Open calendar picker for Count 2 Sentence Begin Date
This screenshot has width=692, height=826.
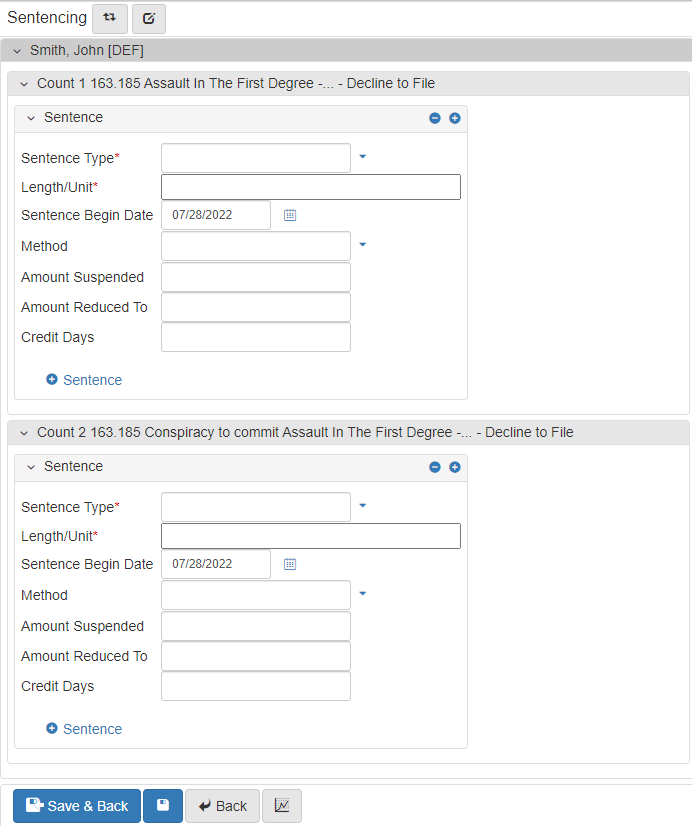tap(290, 564)
